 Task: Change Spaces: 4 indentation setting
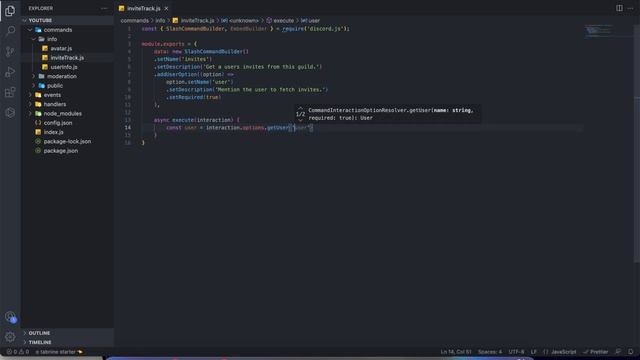click(x=490, y=352)
